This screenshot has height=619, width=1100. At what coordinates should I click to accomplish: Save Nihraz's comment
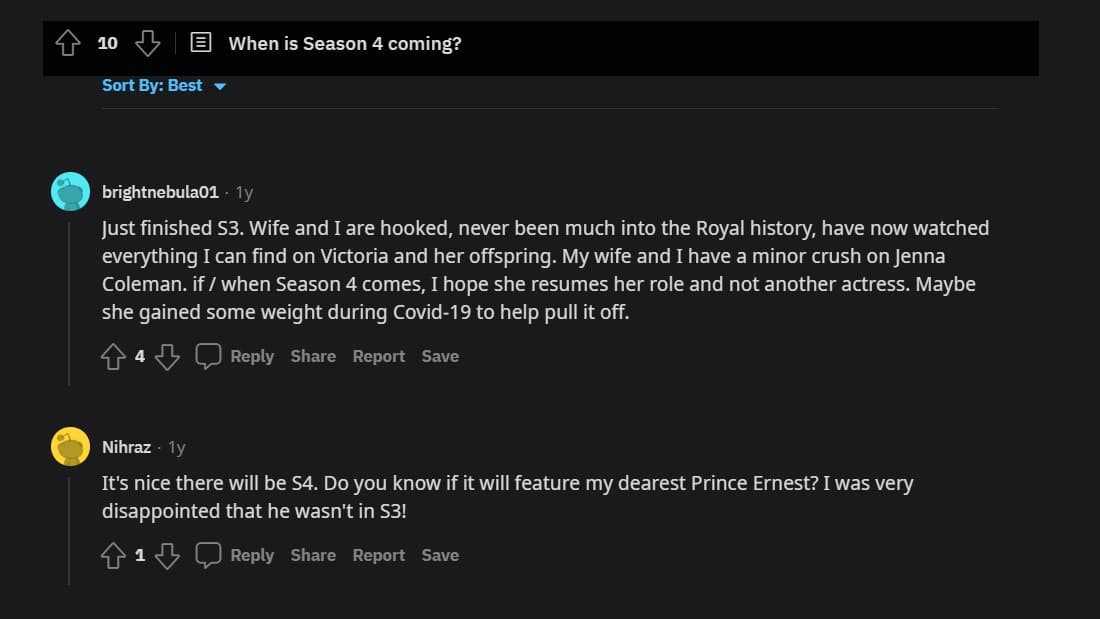coord(440,555)
